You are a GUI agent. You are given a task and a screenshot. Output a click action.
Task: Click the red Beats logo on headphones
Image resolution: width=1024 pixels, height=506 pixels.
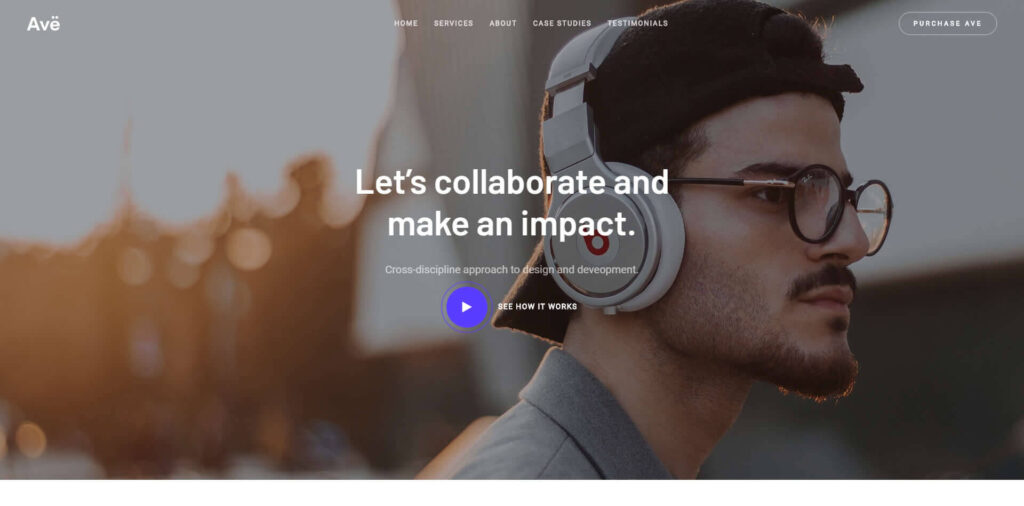pos(596,243)
